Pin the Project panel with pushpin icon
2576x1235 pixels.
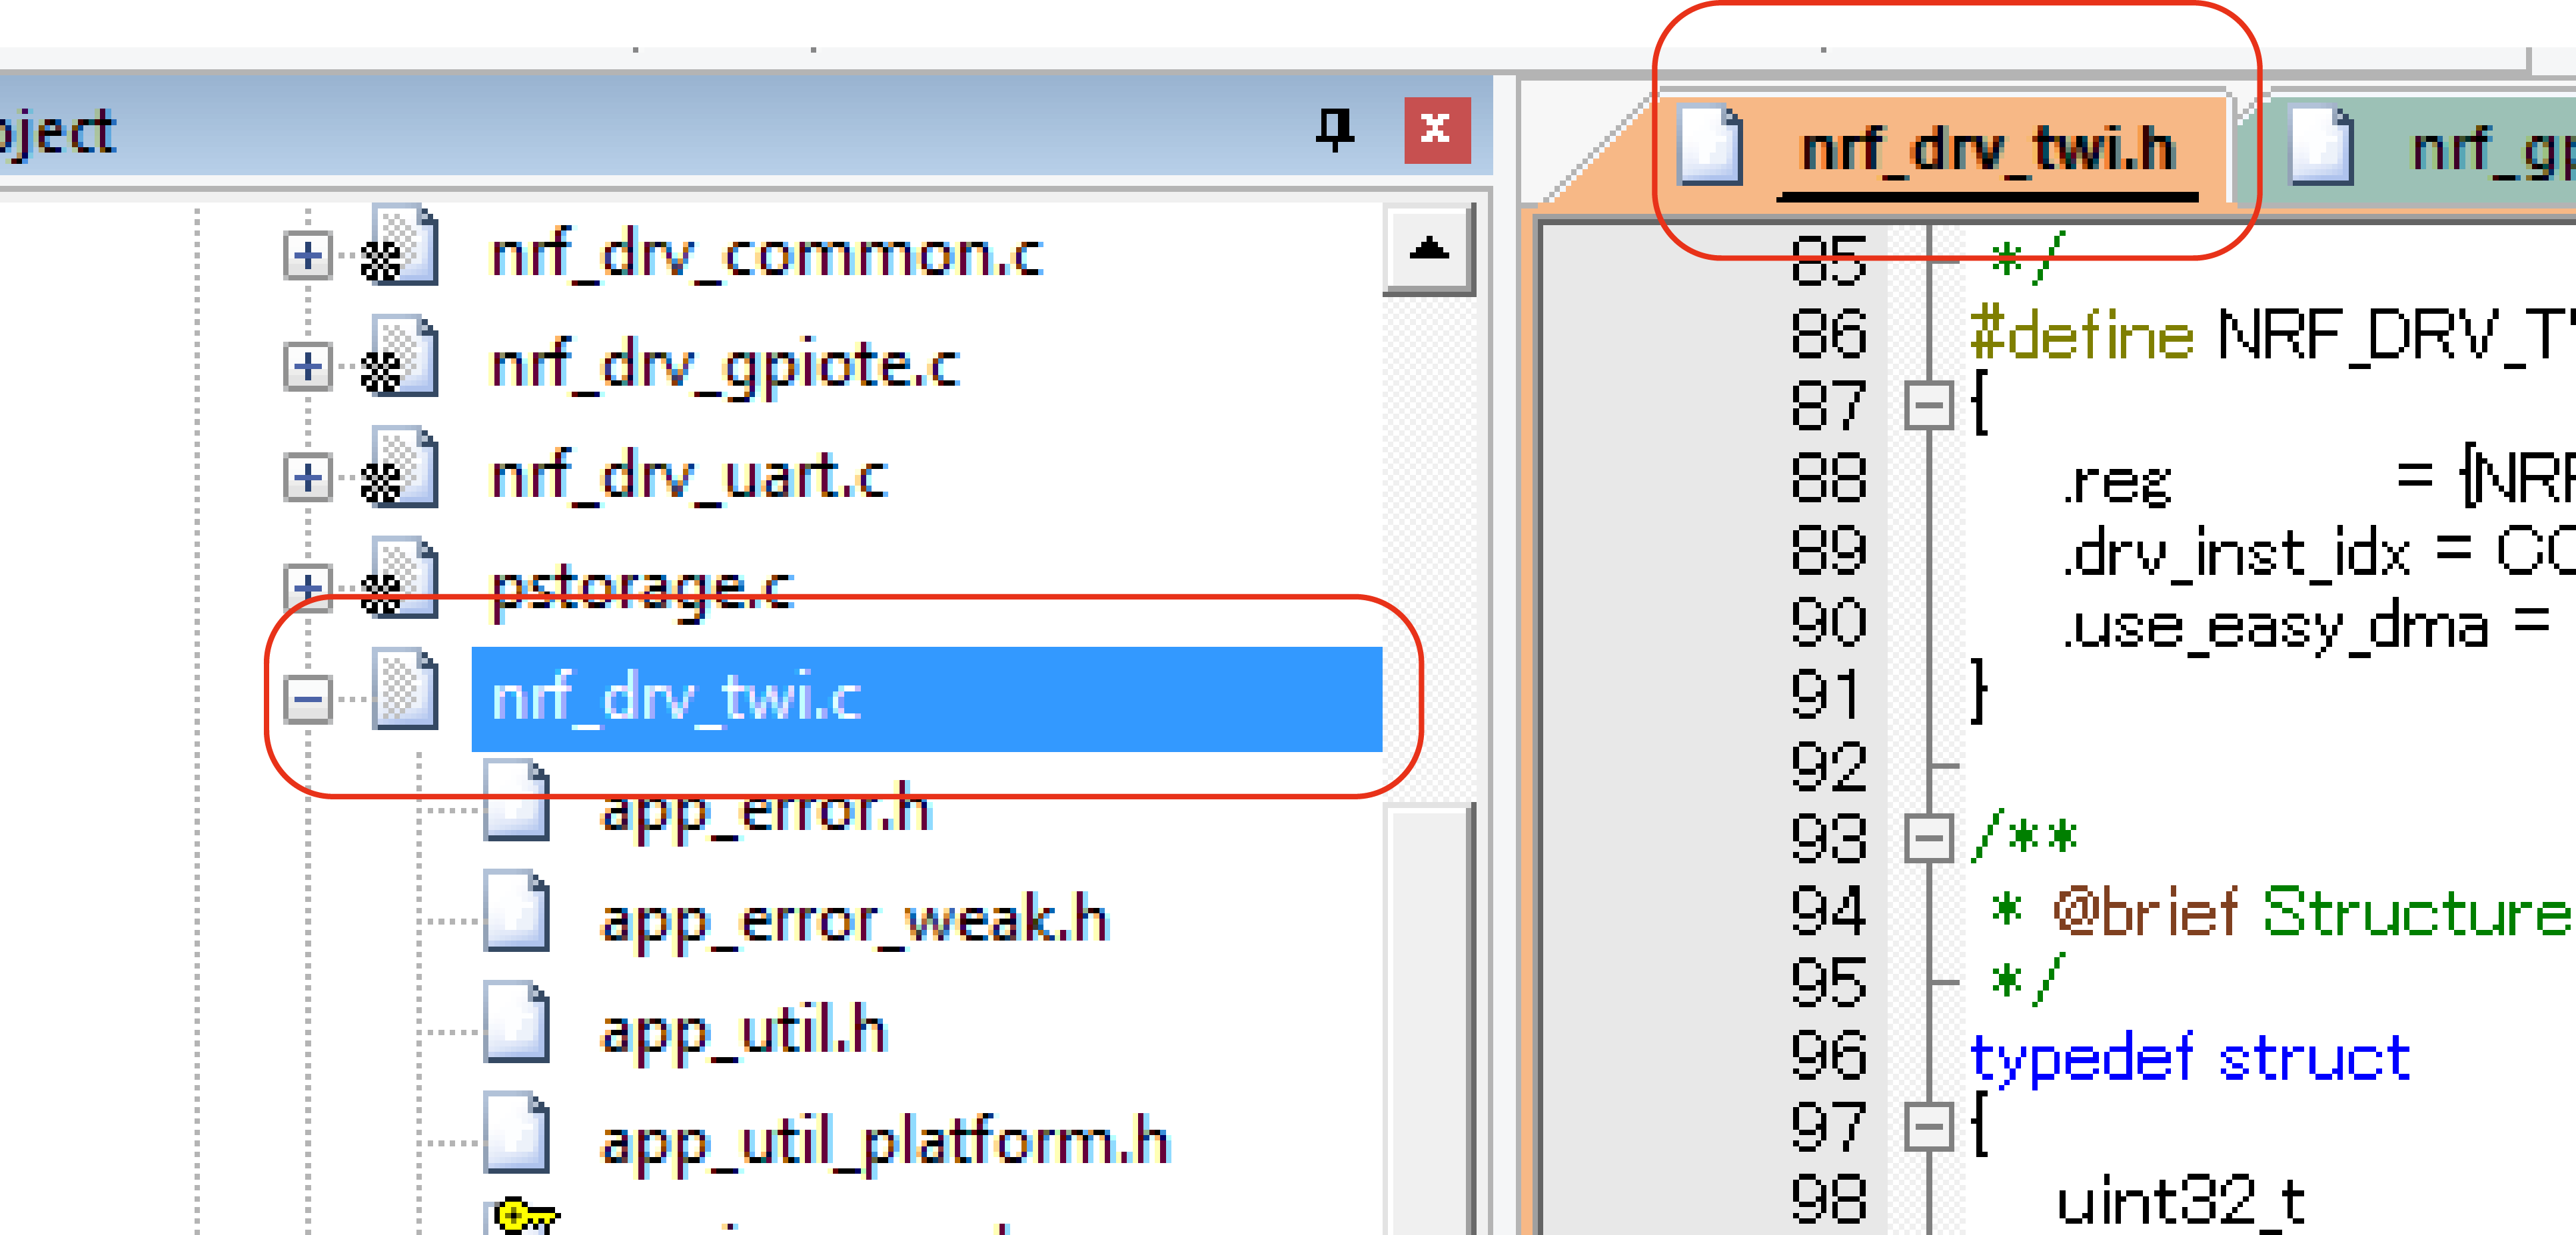pyautogui.click(x=1334, y=130)
